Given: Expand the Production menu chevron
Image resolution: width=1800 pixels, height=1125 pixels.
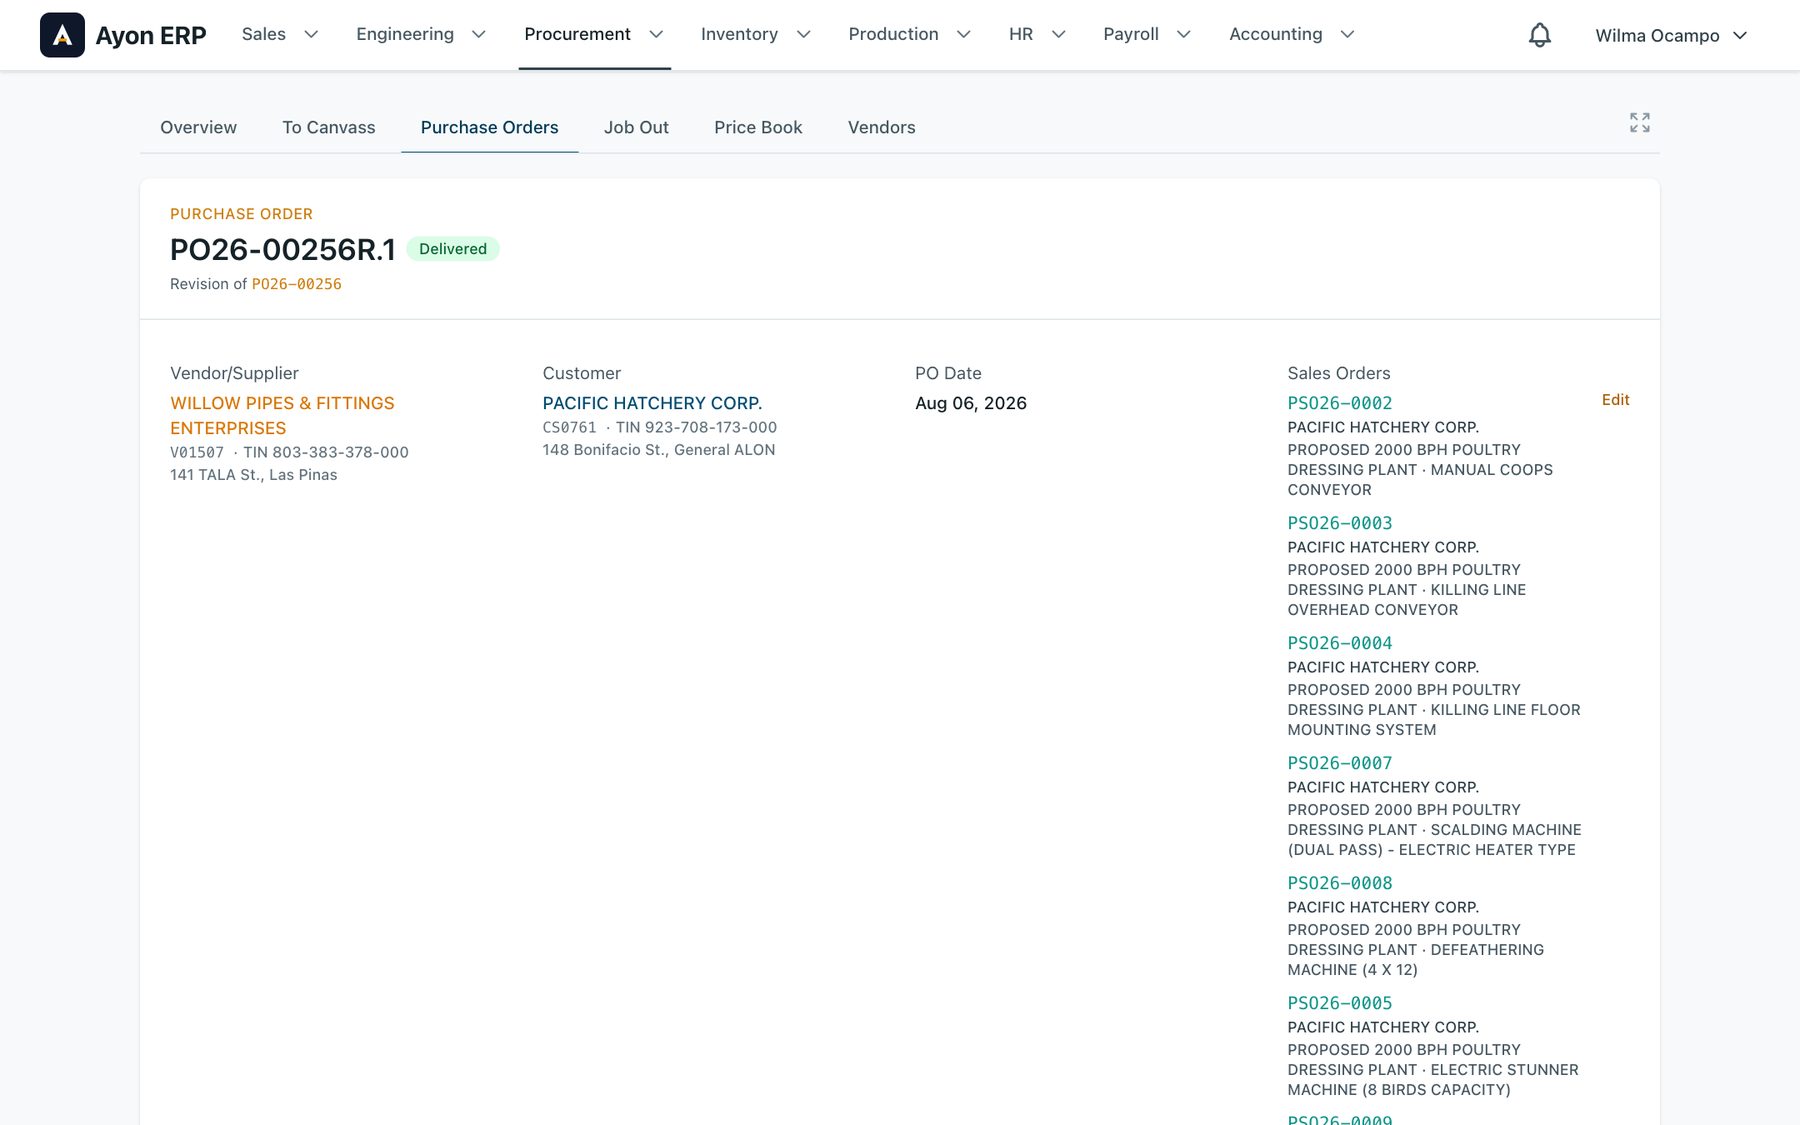Looking at the screenshot, I should 964,34.
